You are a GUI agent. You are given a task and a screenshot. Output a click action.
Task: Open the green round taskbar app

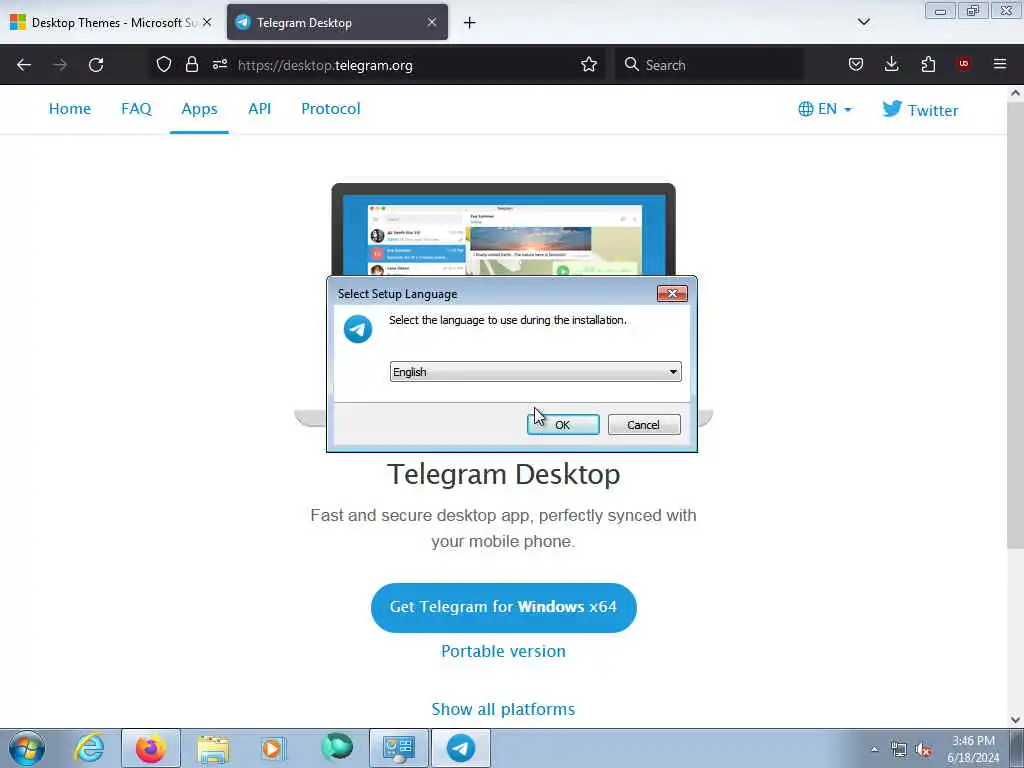tap(337, 748)
